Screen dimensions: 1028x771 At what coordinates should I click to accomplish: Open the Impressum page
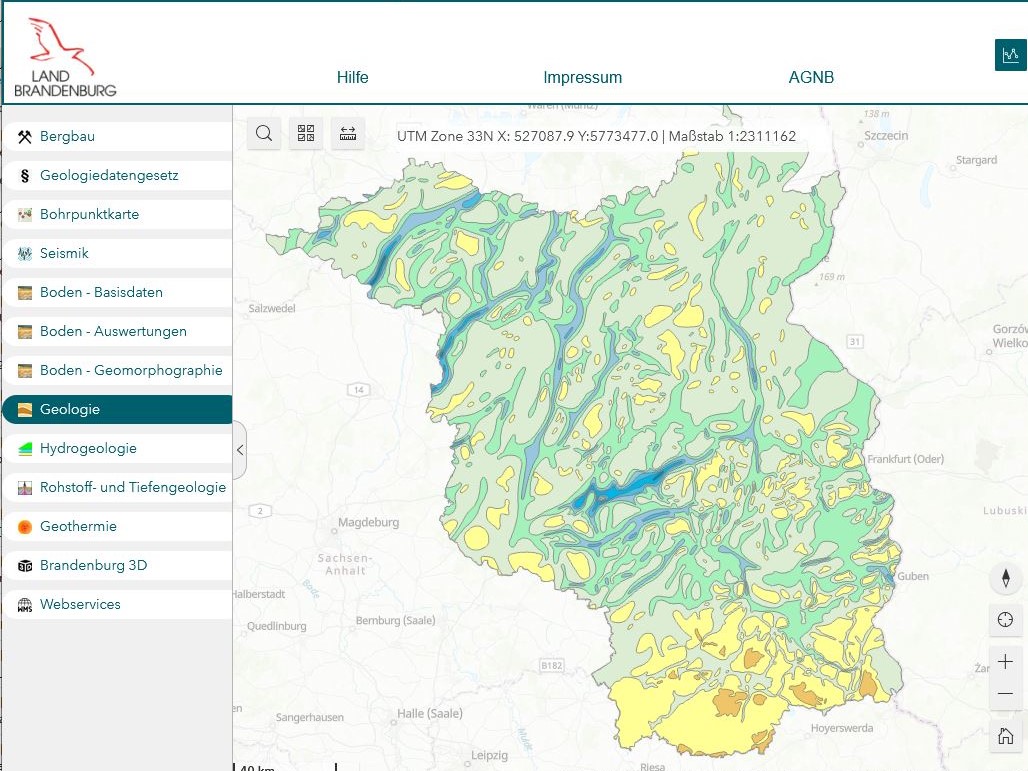(583, 77)
